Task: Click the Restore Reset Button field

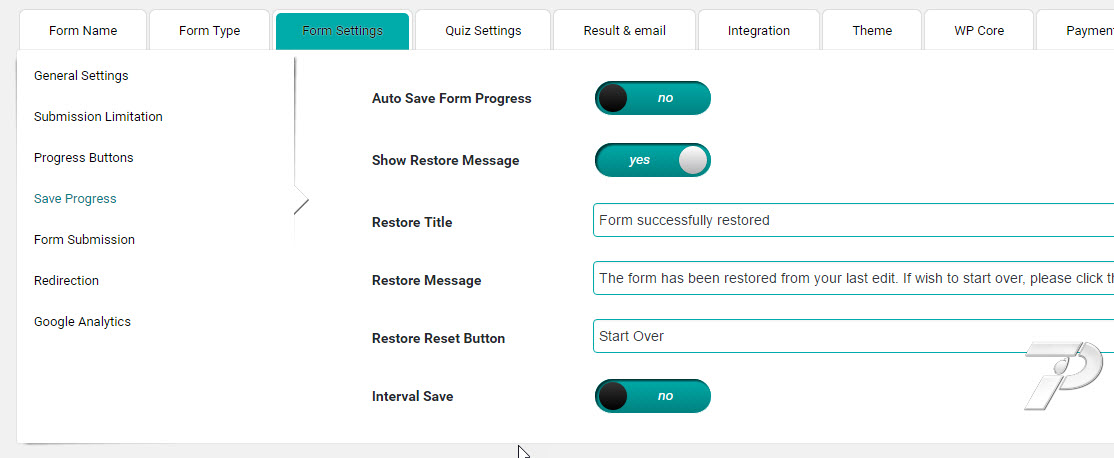Action: [850, 336]
